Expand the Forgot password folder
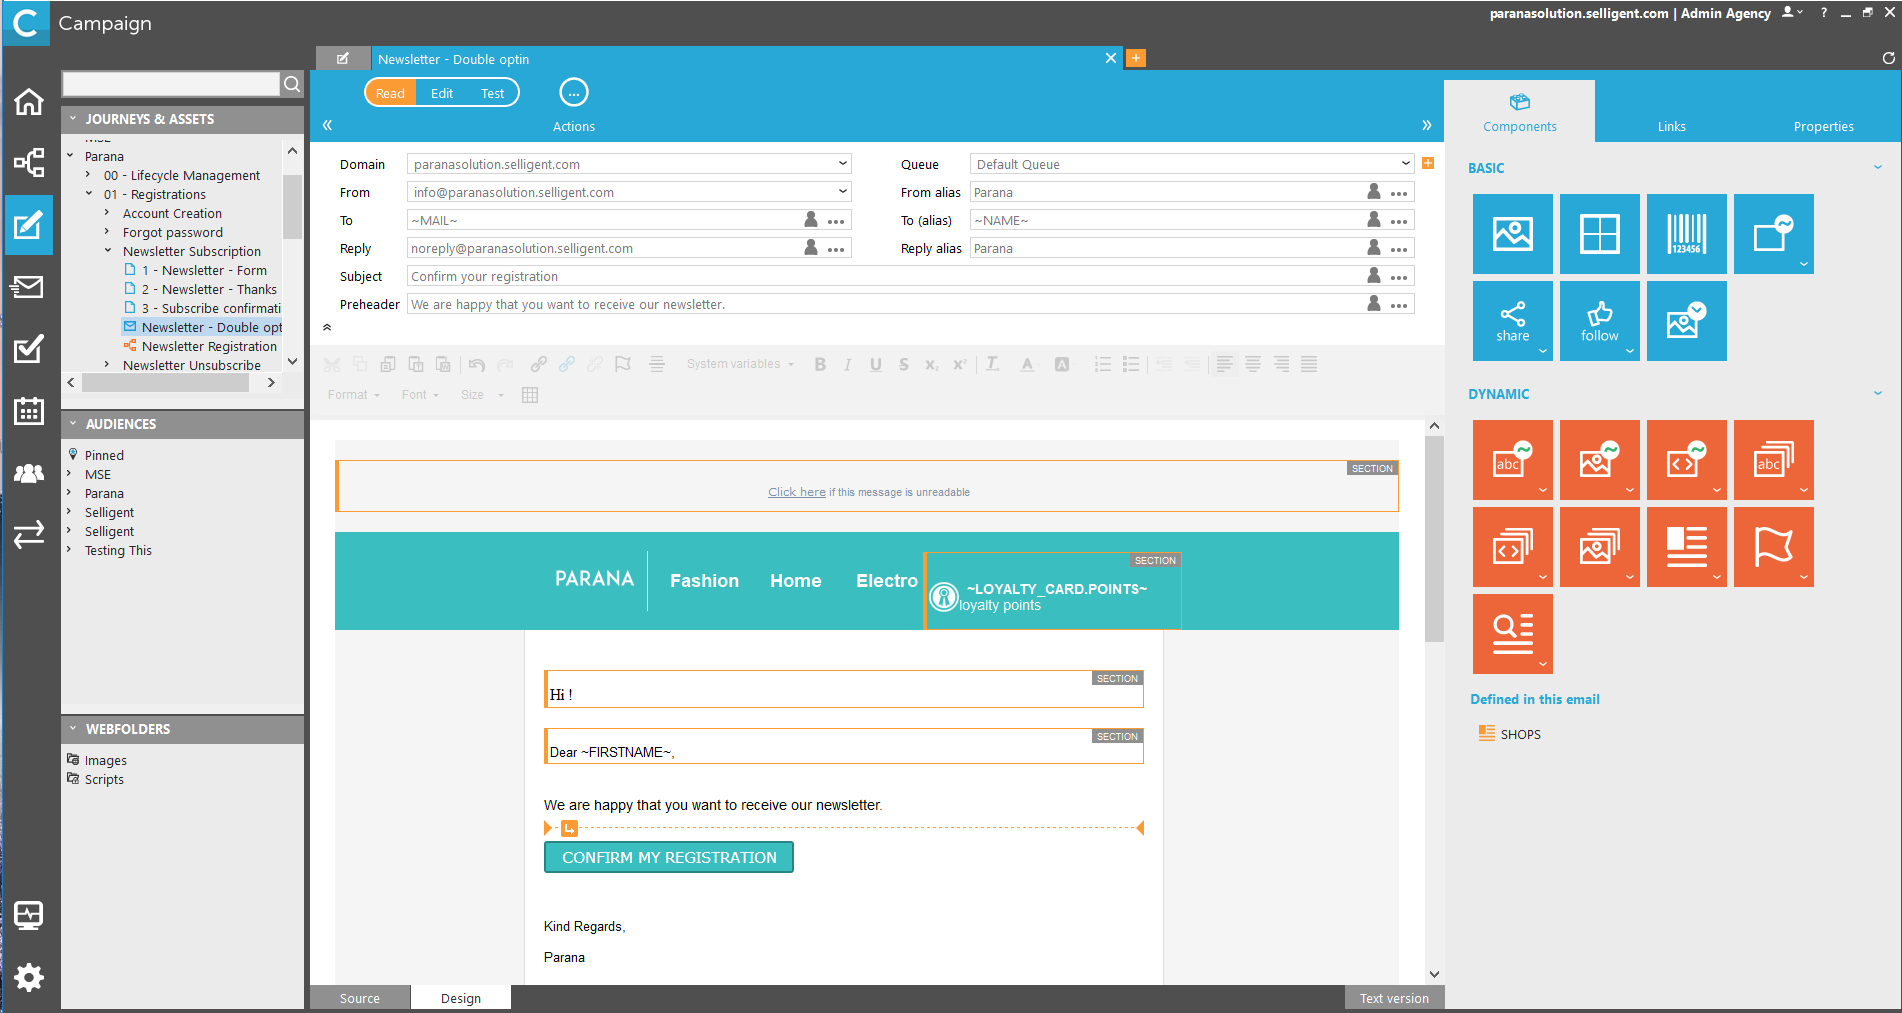The image size is (1902, 1013). click(x=107, y=232)
